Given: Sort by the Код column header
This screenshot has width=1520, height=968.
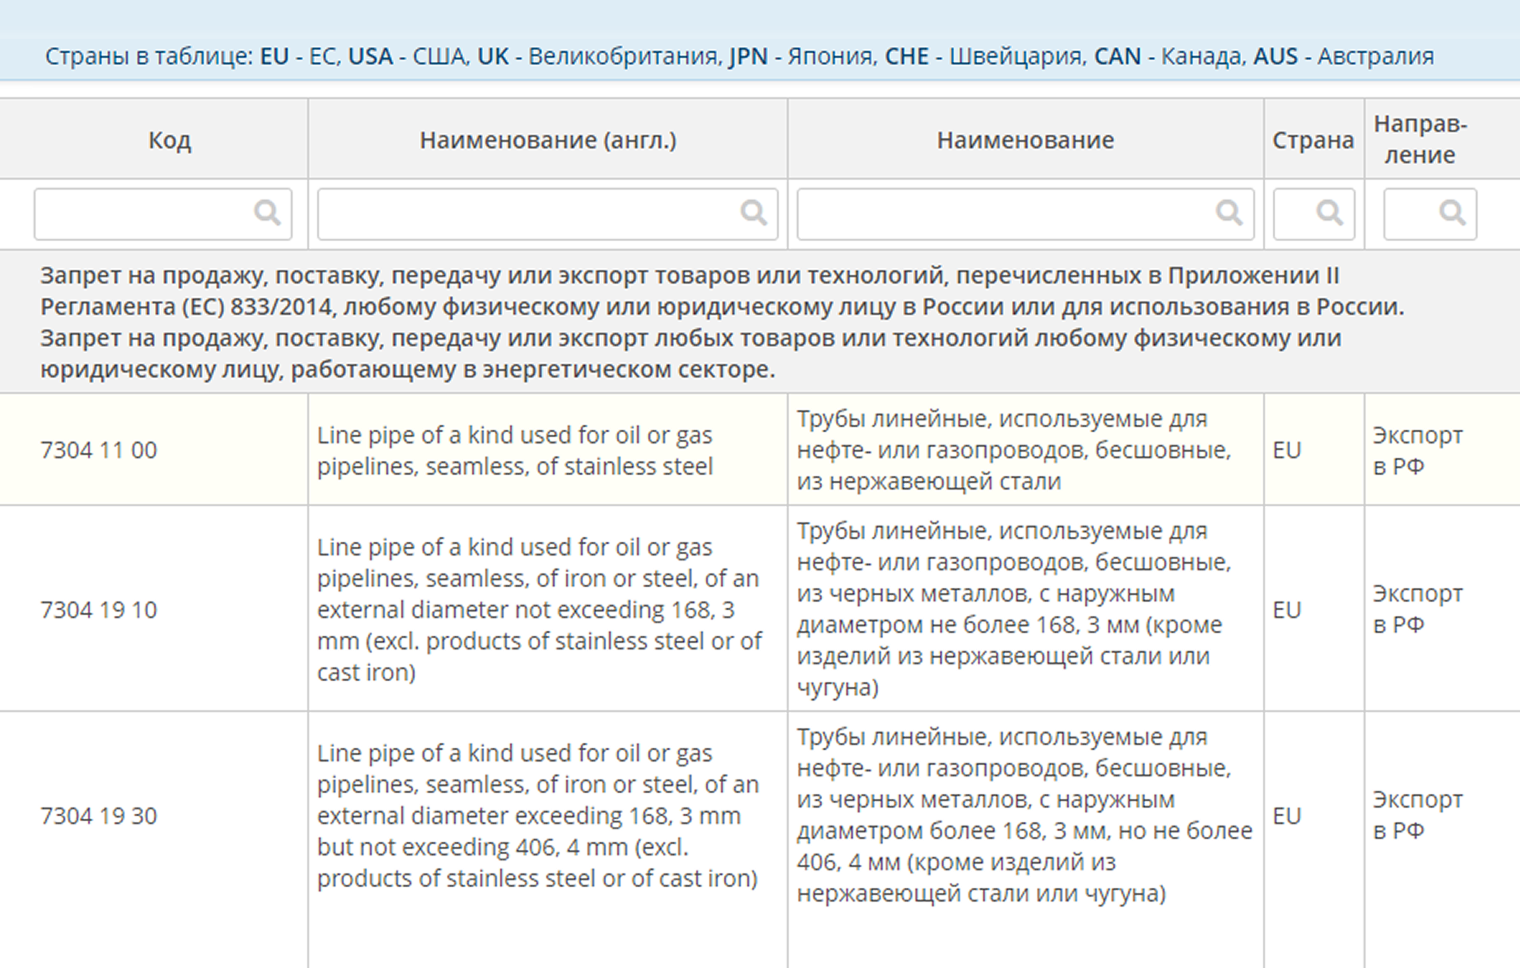Looking at the screenshot, I should coord(169,140).
